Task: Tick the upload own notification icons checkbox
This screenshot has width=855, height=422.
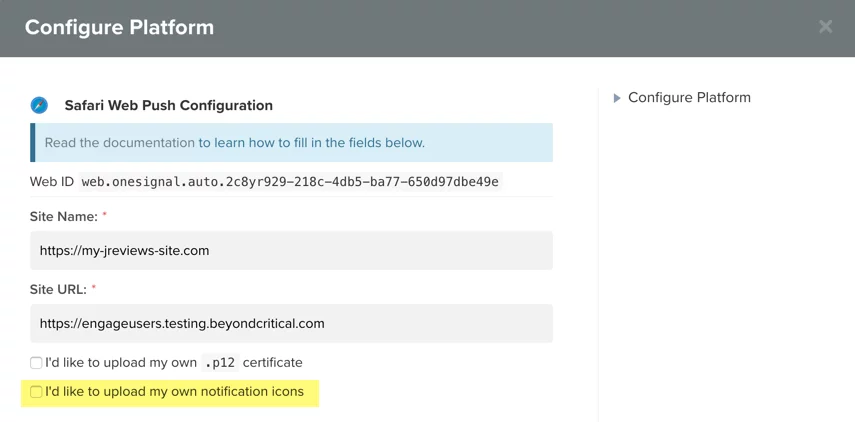Action: coord(36,392)
